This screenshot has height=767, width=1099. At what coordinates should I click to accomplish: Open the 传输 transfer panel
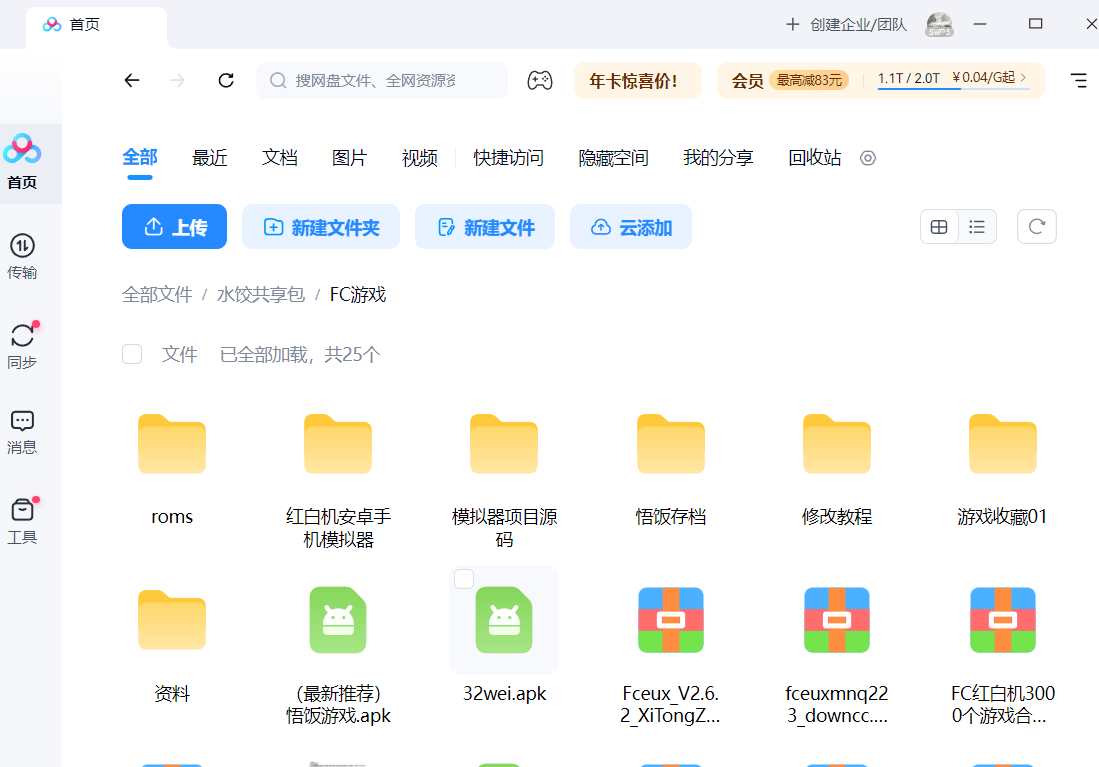(x=22, y=257)
